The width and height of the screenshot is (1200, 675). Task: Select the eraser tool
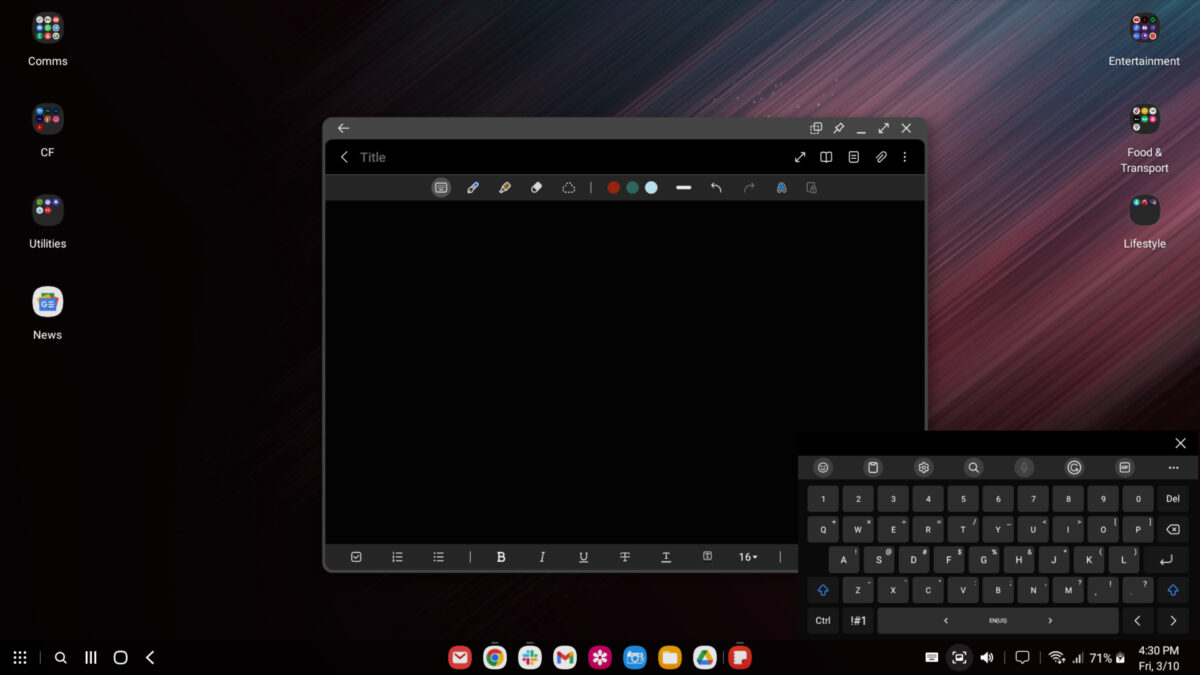(537, 187)
